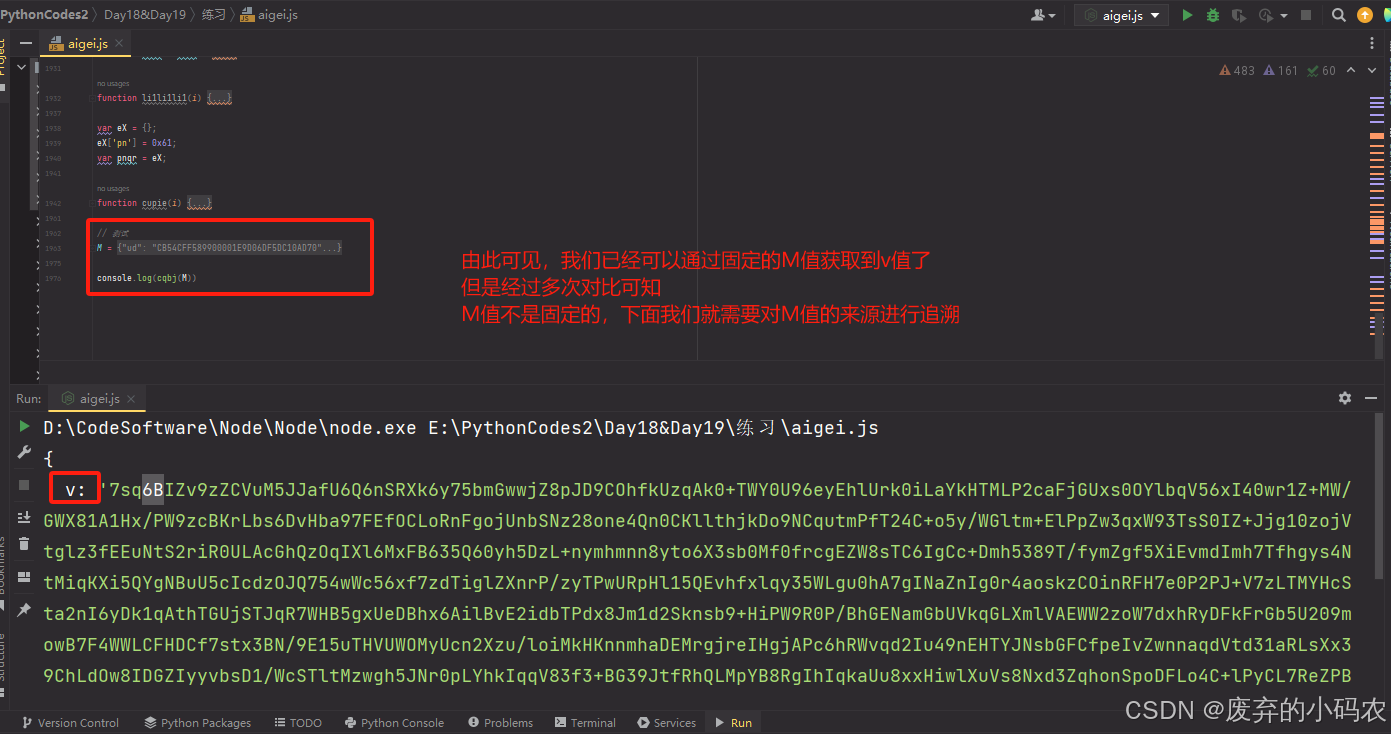Viewport: 1391px width, 734px height.
Task: Open the TODO tool window
Action: point(297,722)
